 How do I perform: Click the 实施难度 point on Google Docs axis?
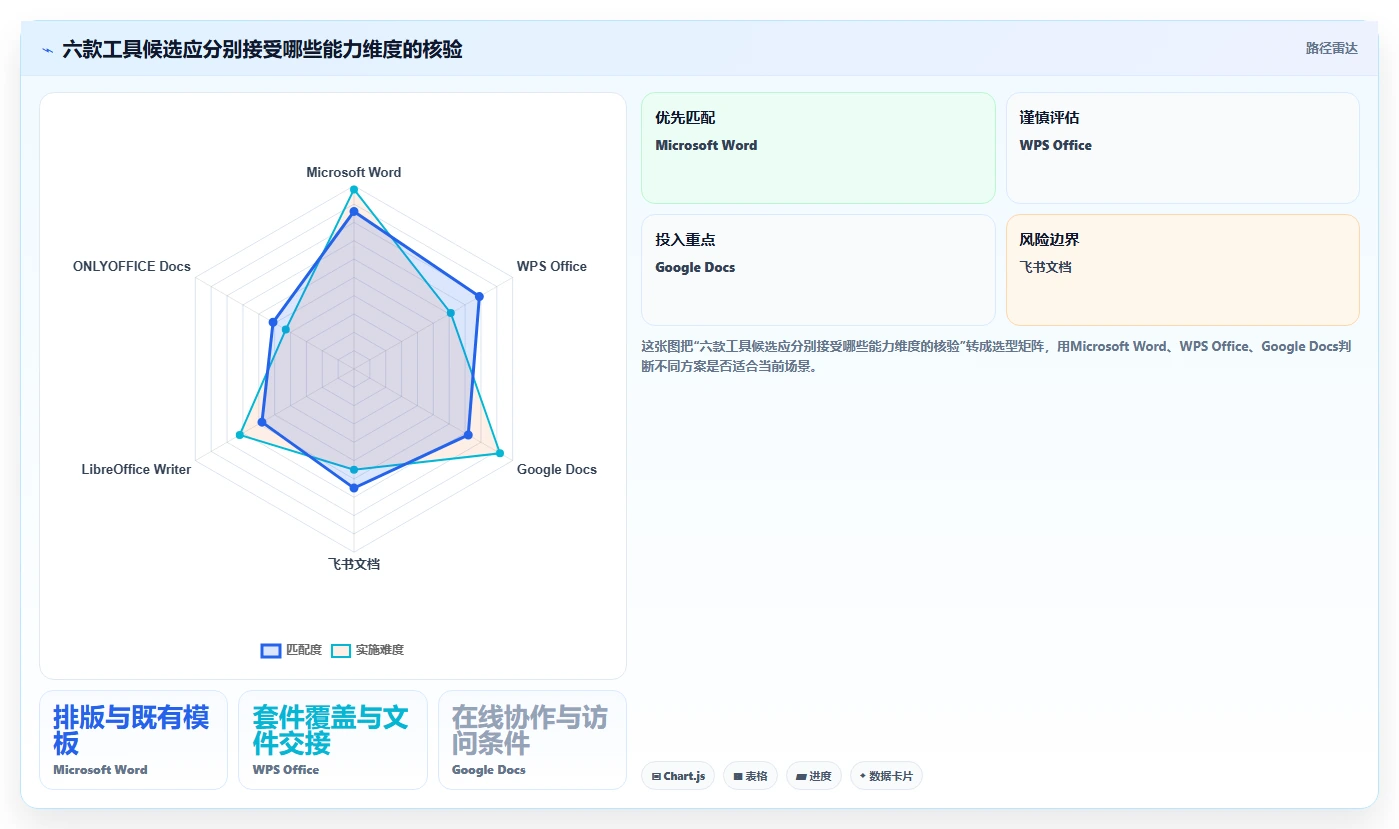500,454
